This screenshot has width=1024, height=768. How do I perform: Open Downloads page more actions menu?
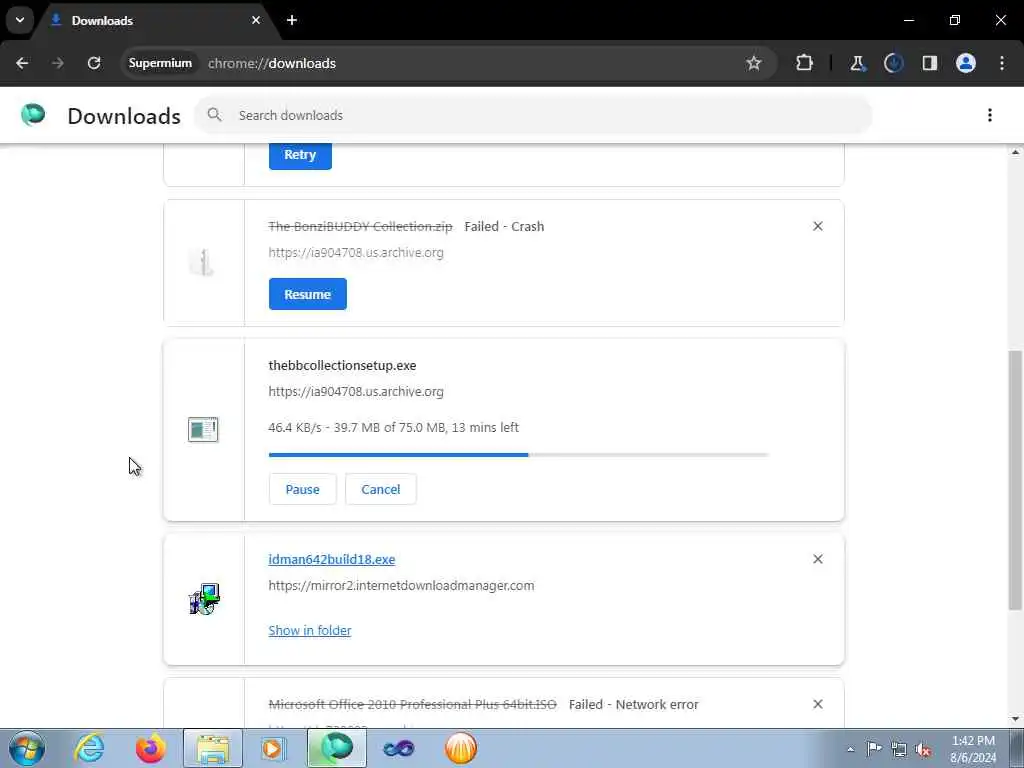990,115
